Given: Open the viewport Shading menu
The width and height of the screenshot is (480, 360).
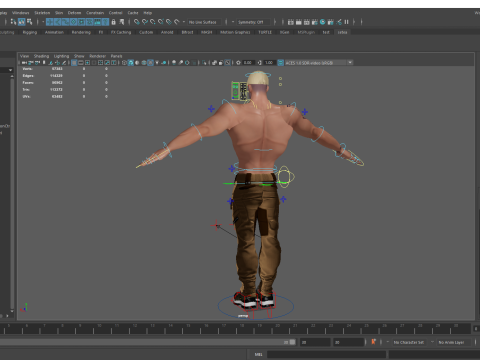Looking at the screenshot, I should (x=41, y=56).
